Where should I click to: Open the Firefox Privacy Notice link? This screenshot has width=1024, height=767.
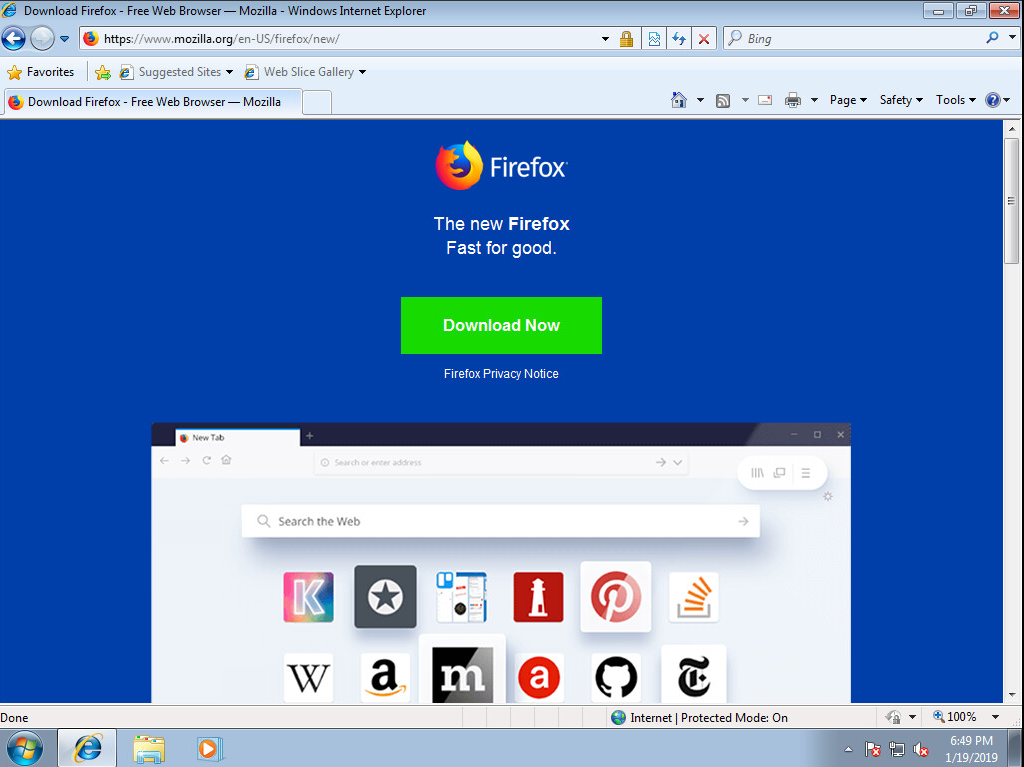(501, 374)
